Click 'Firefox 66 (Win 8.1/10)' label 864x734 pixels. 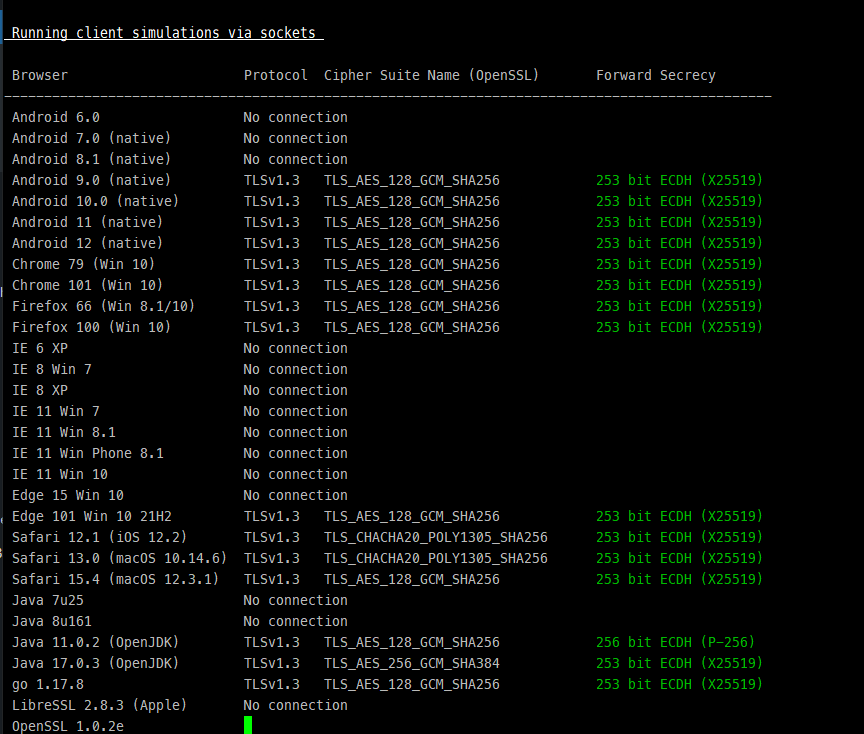[104, 306]
